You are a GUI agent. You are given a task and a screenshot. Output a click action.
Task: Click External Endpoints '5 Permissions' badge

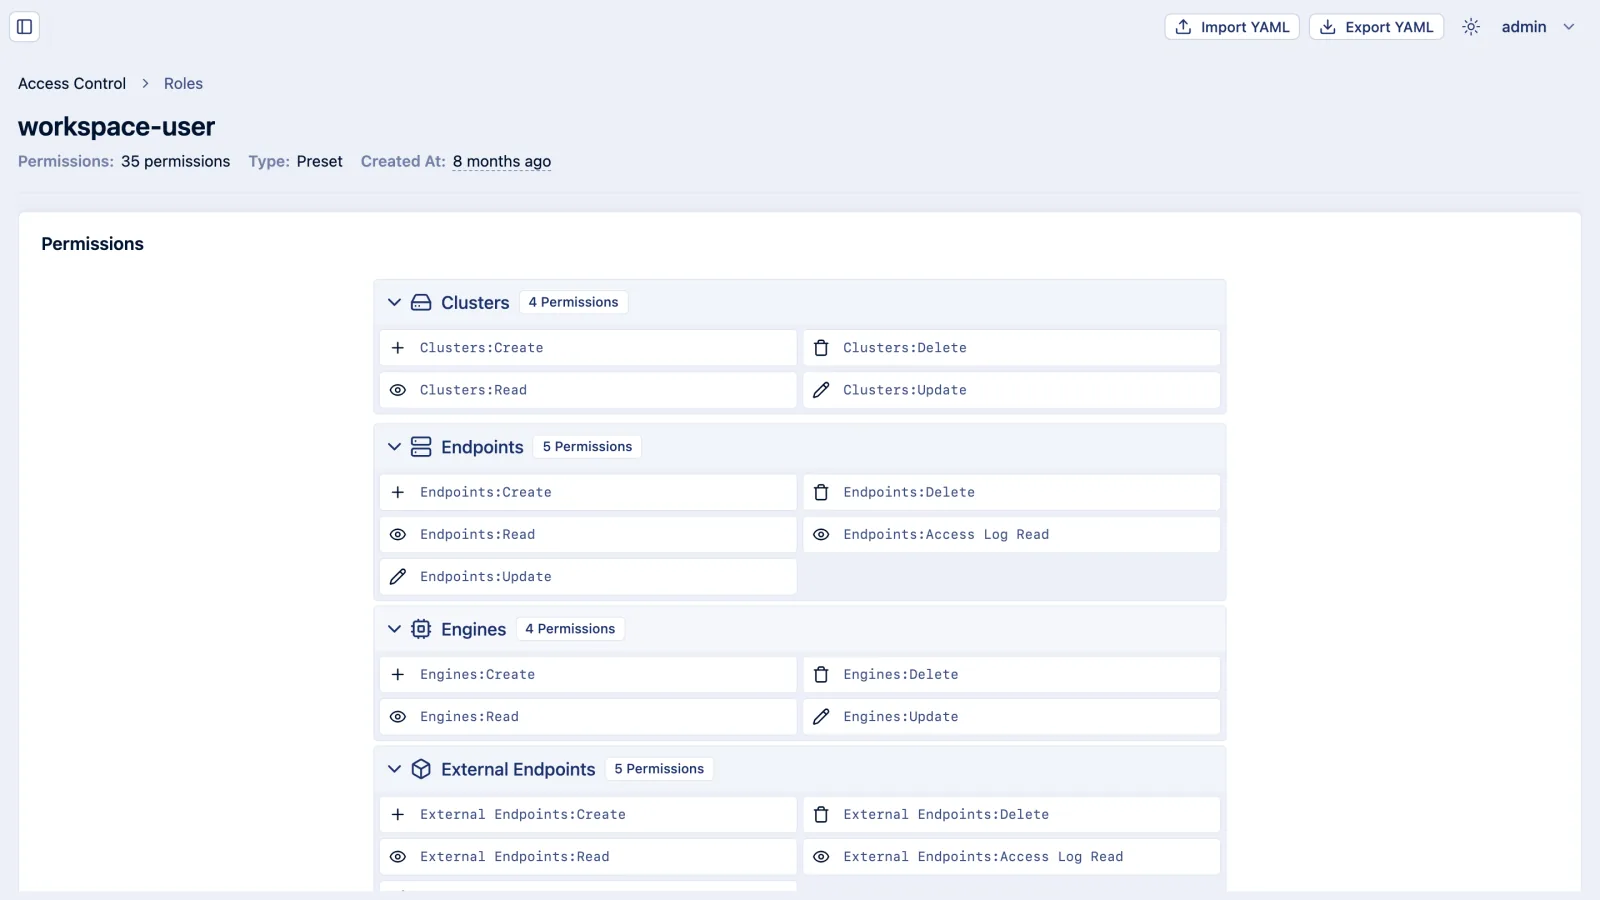point(659,769)
